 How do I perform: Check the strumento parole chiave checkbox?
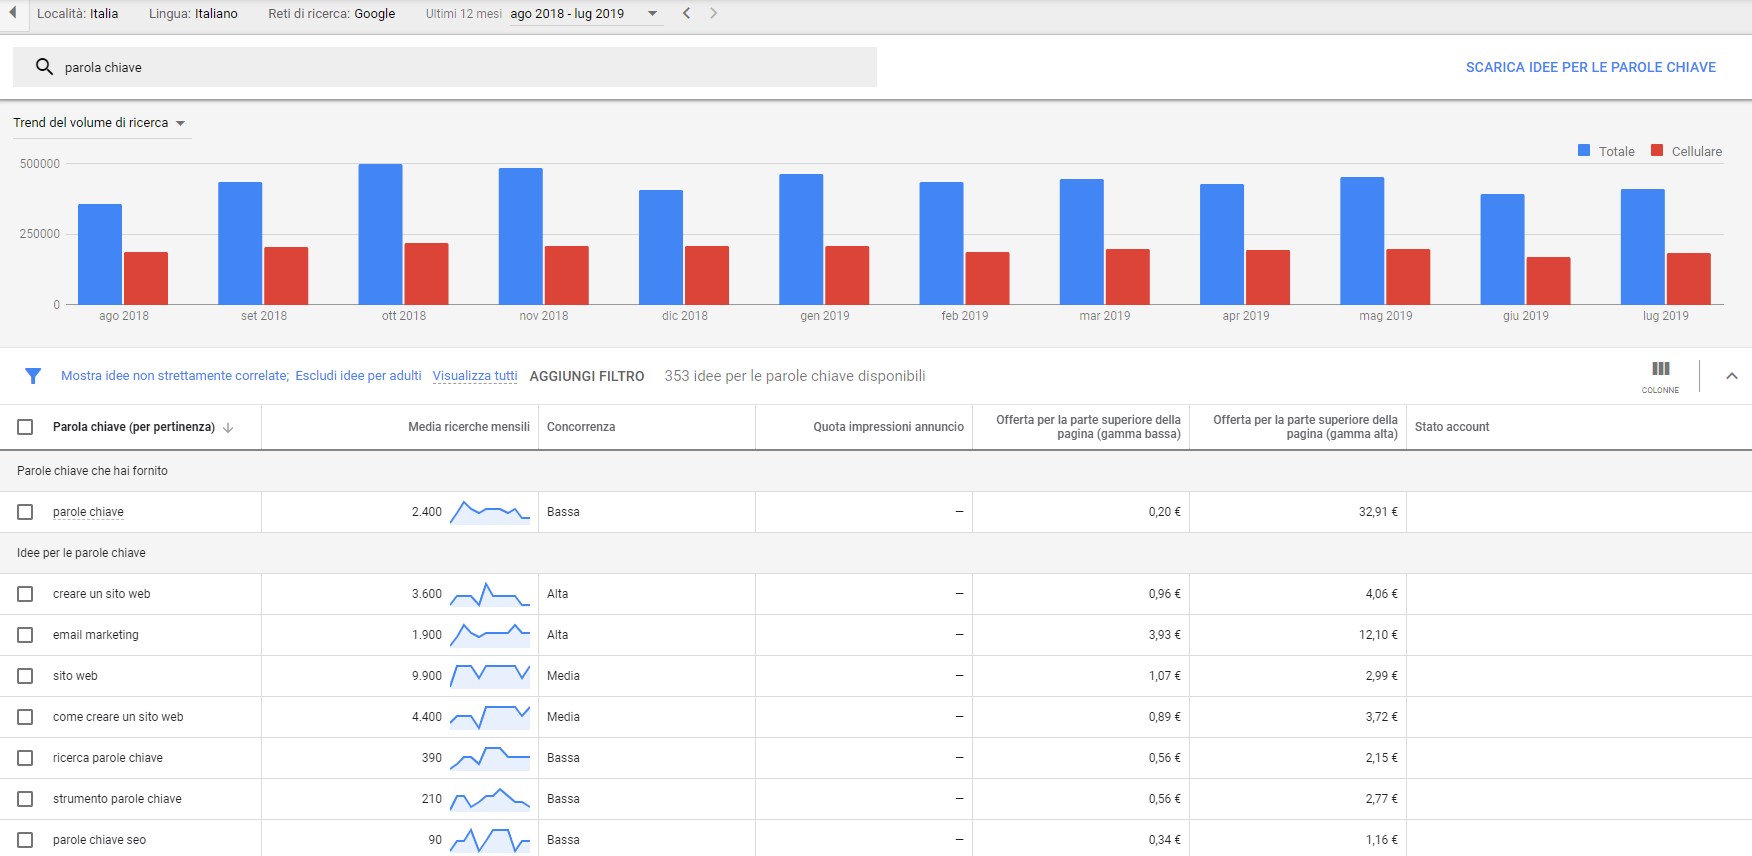[25, 799]
